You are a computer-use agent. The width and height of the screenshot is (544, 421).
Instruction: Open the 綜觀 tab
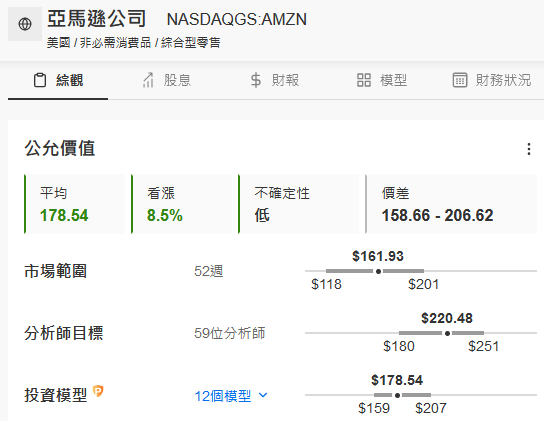58,81
